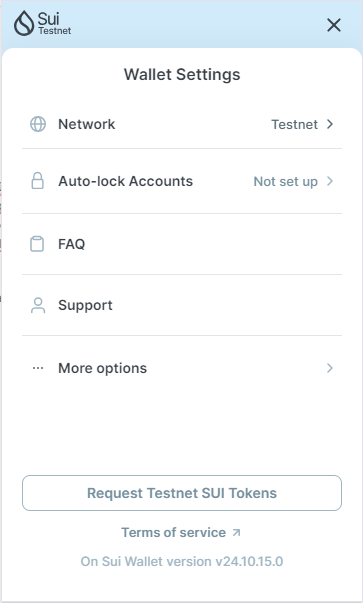
Task: Expand Auto-lock Accounts via its chevron
Action: [x=330, y=181]
